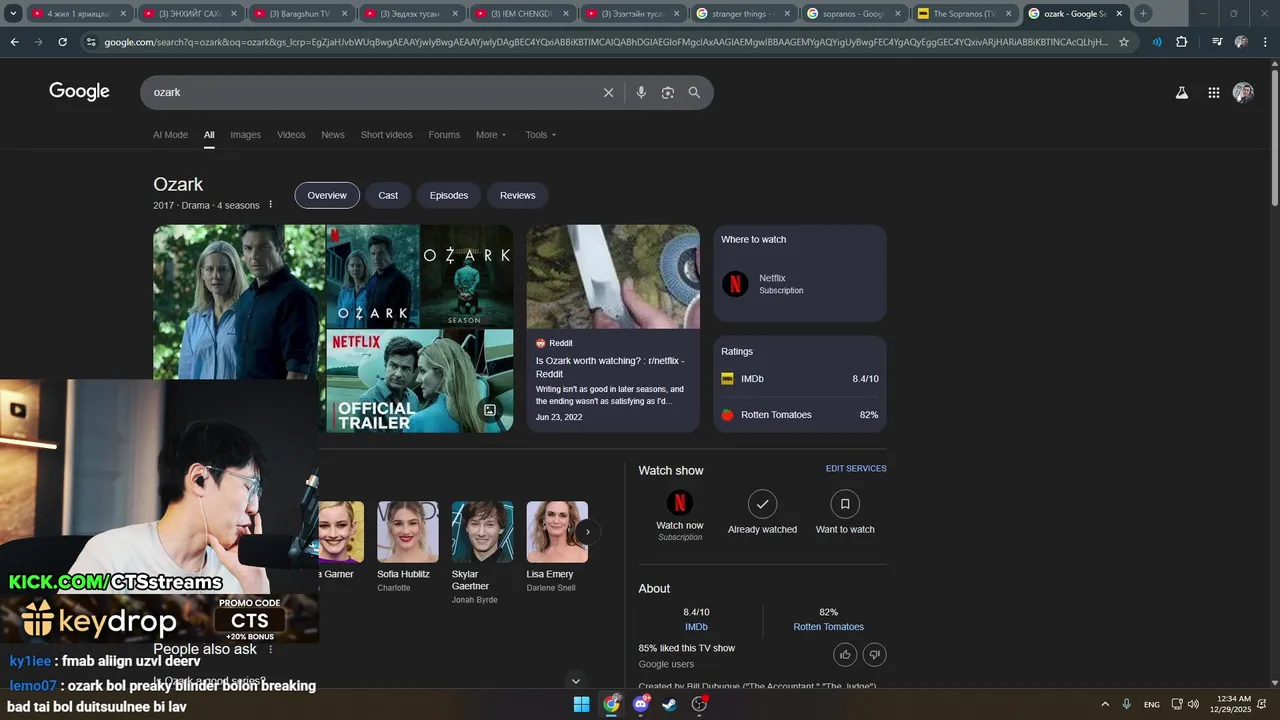Viewport: 1280px width, 720px height.
Task: Switch to the Baragshun TV browser tab
Action: pyautogui.click(x=299, y=14)
